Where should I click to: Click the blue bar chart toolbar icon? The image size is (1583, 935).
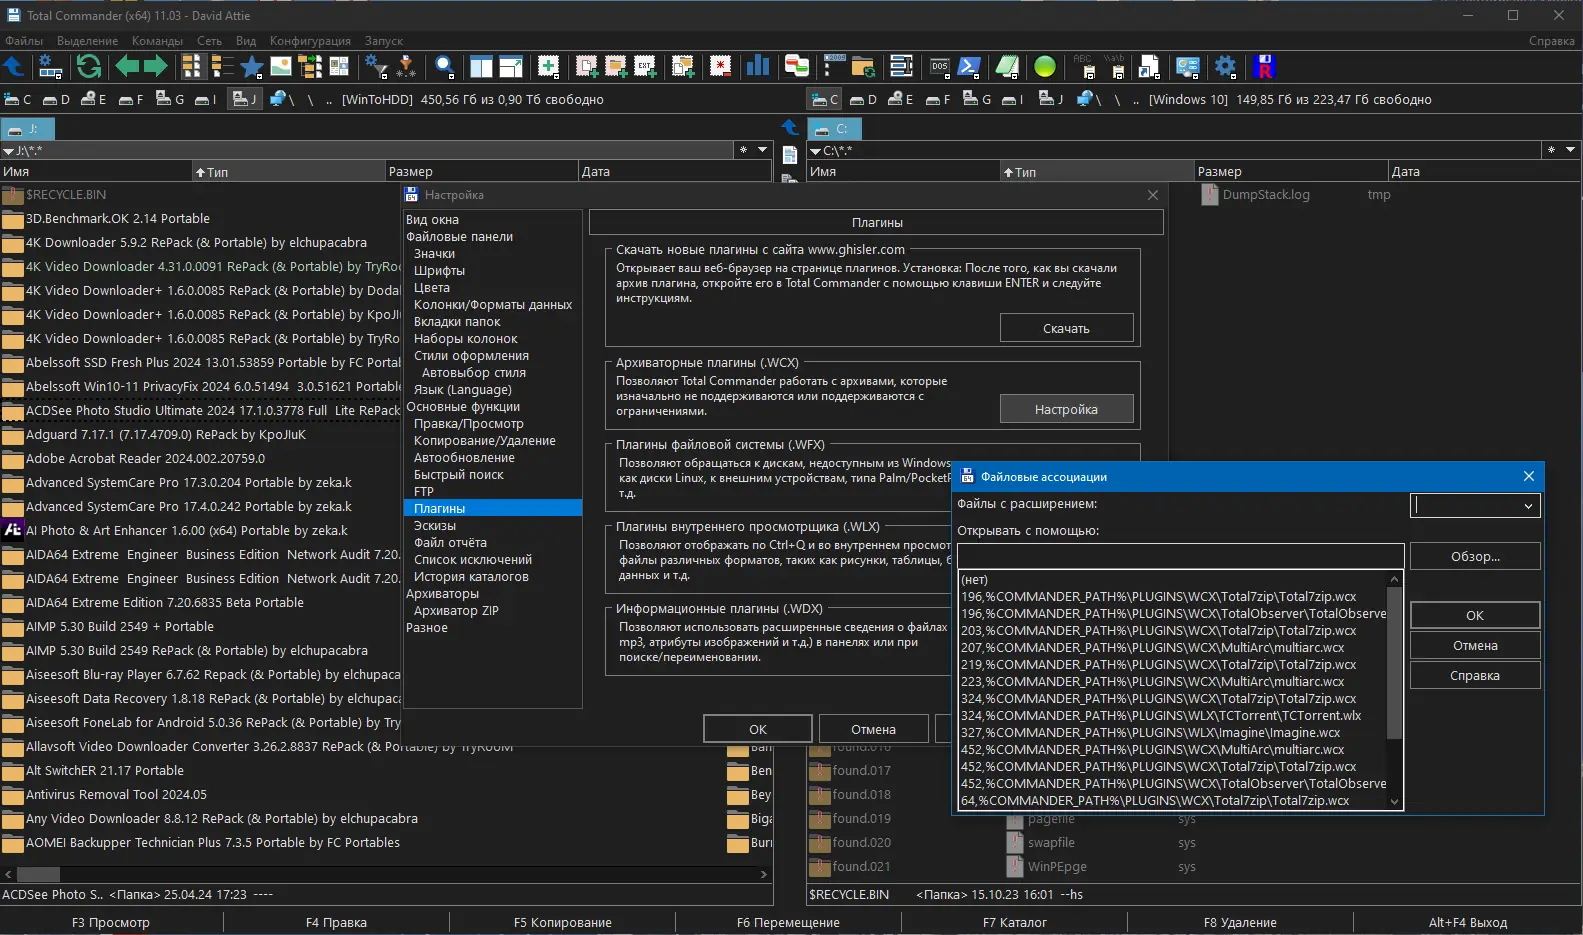coord(758,67)
